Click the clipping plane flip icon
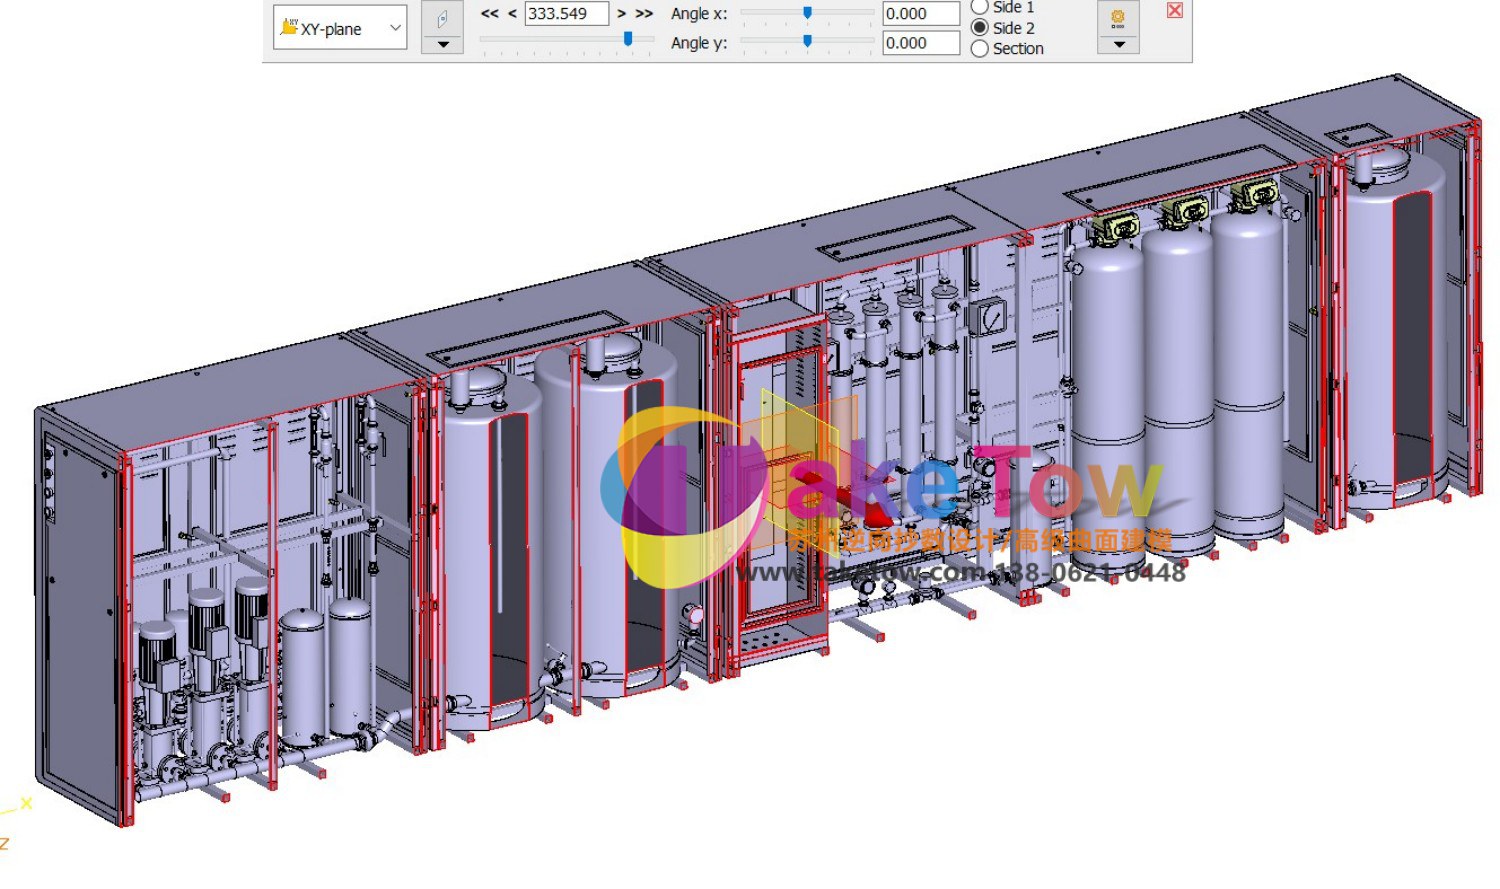1500x889 pixels. pyautogui.click(x=442, y=18)
